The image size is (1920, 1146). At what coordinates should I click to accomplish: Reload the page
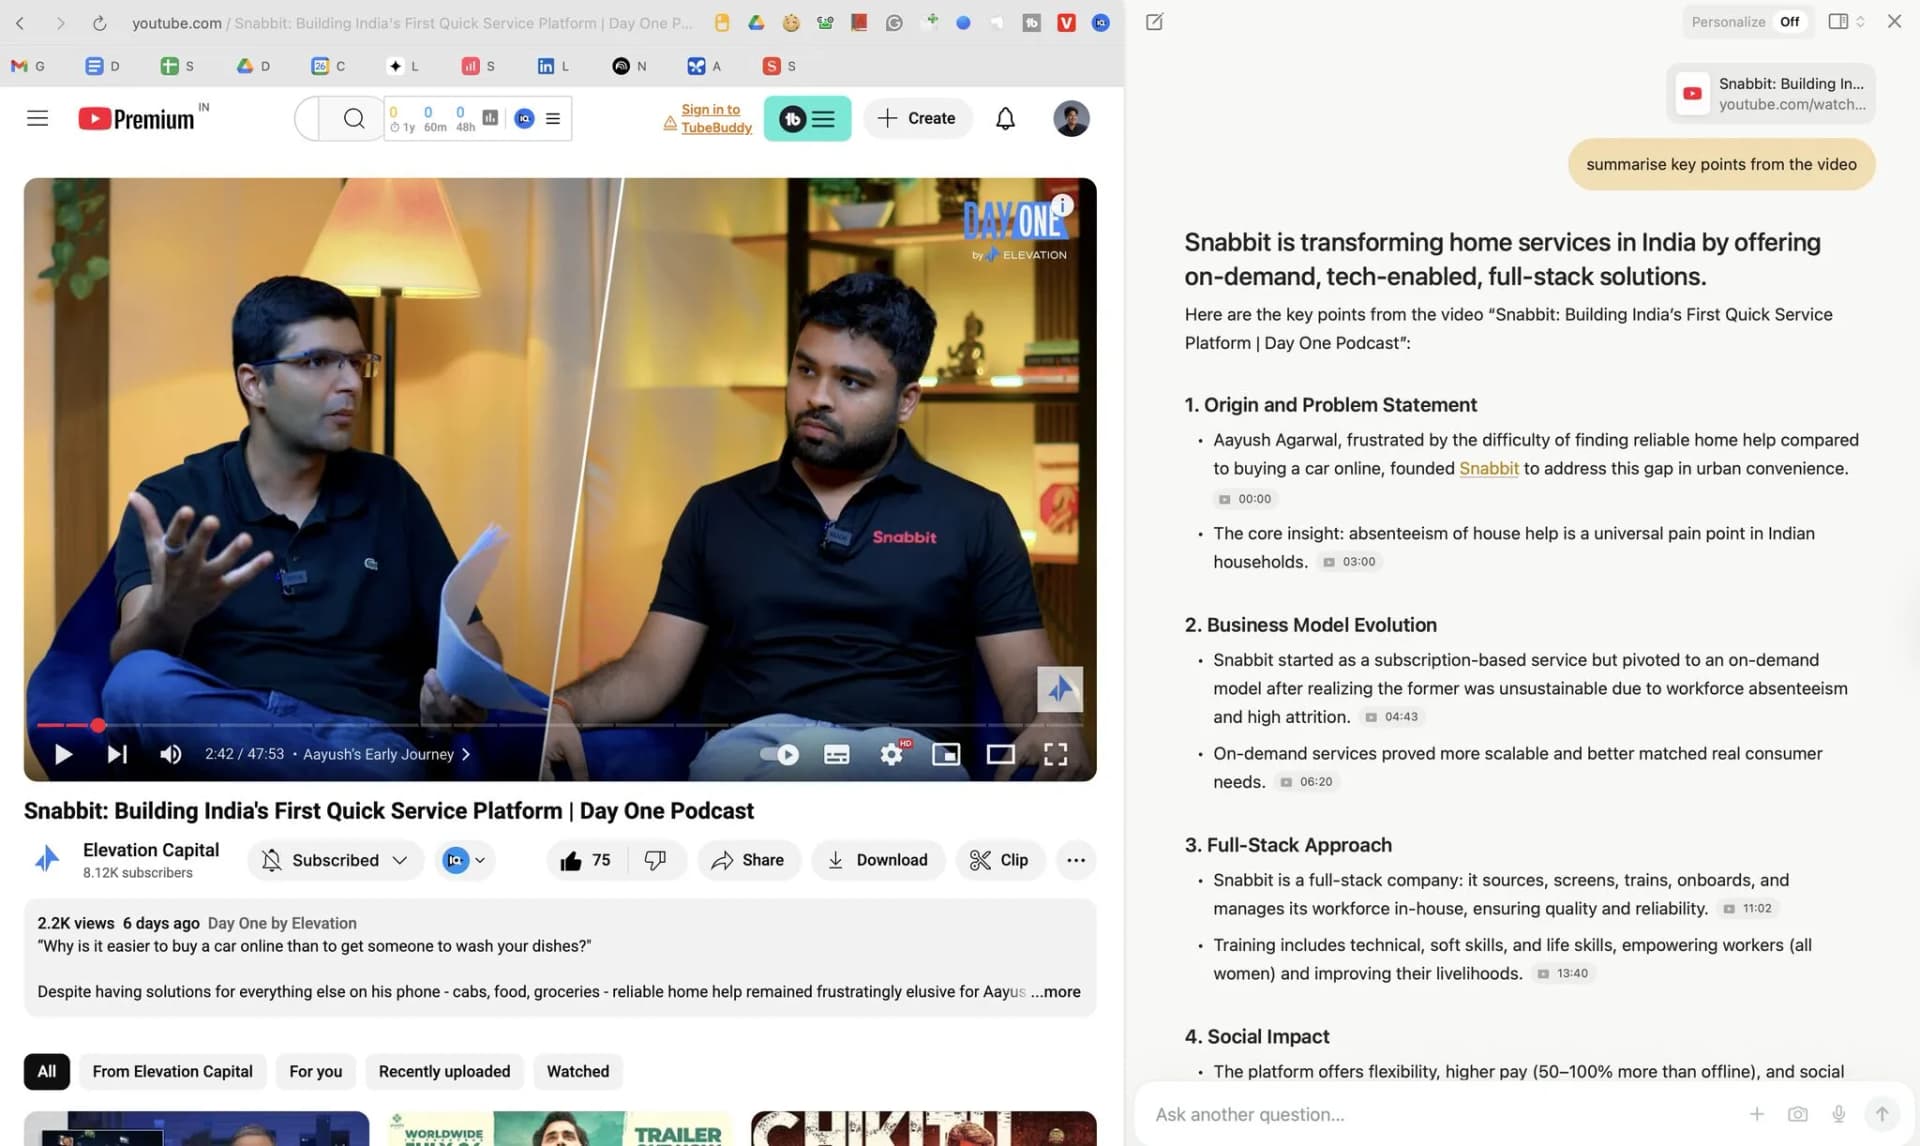pos(99,22)
